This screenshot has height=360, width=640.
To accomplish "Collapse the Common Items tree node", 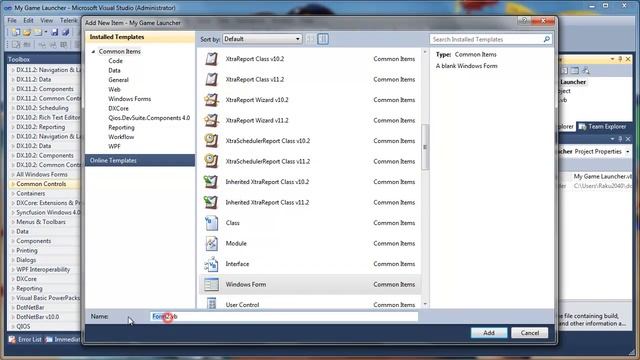I will [x=93, y=51].
